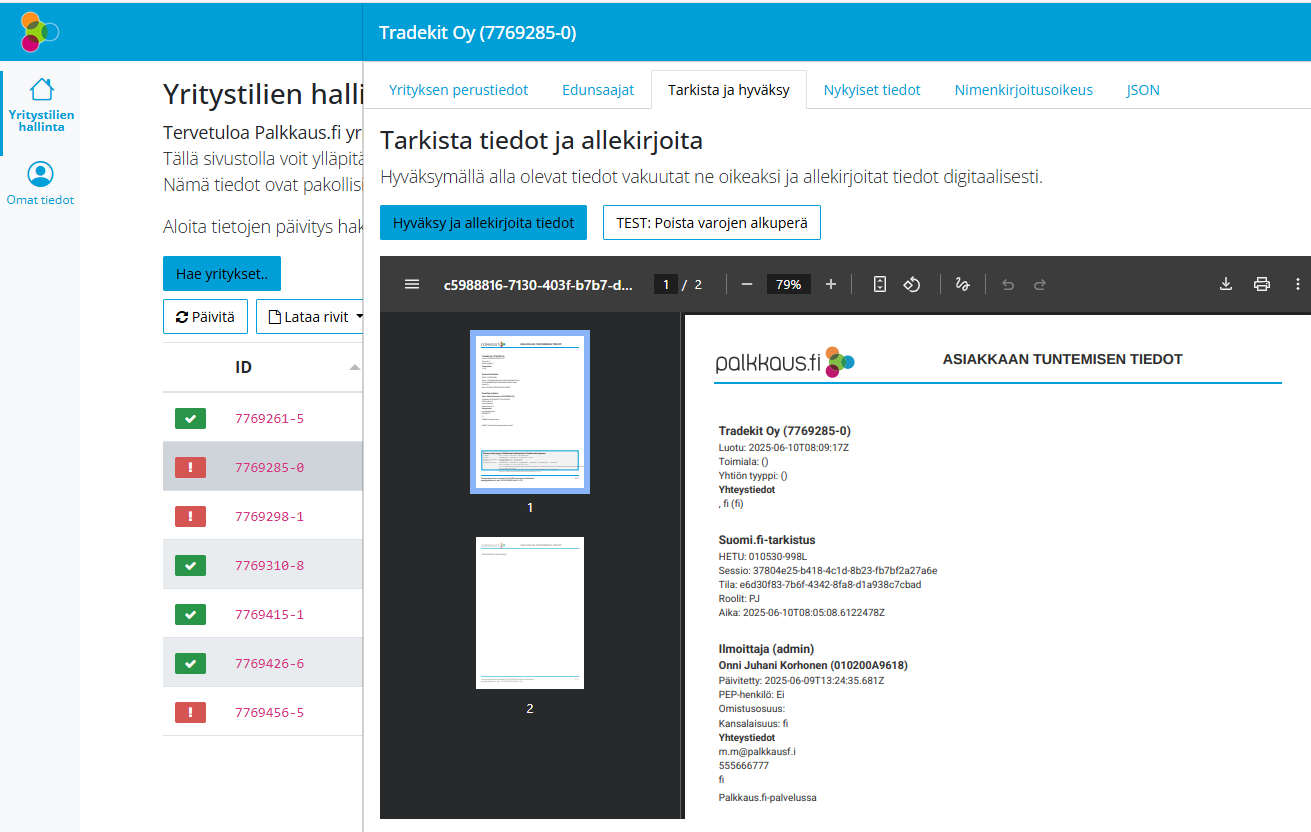This screenshot has height=832, width=1311.
Task: Select PDF page 1 thumbnail
Action: click(530, 411)
